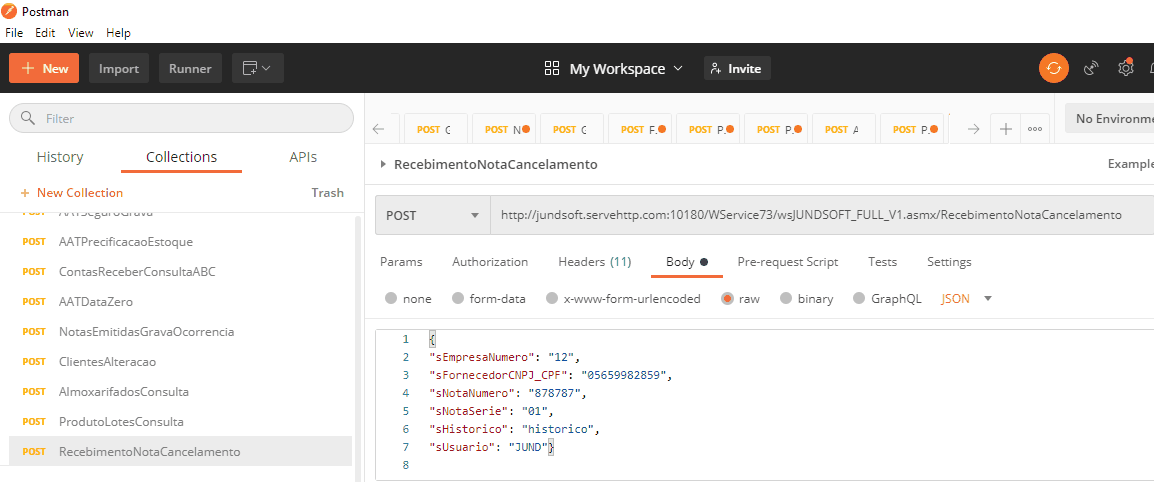This screenshot has height=482, width=1154.
Task: Expand the RecebimentoNotaCancelamento request description
Action: tap(384, 164)
